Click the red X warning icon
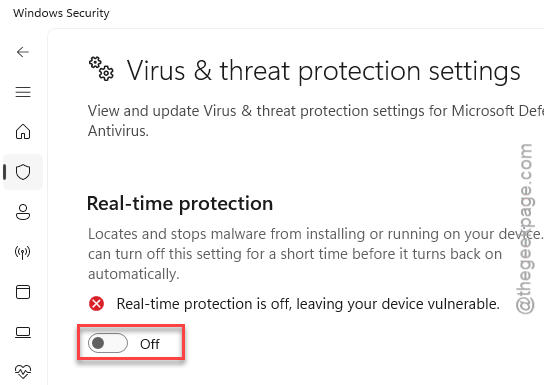Image resolution: width=544 pixels, height=385 pixels. (96, 304)
